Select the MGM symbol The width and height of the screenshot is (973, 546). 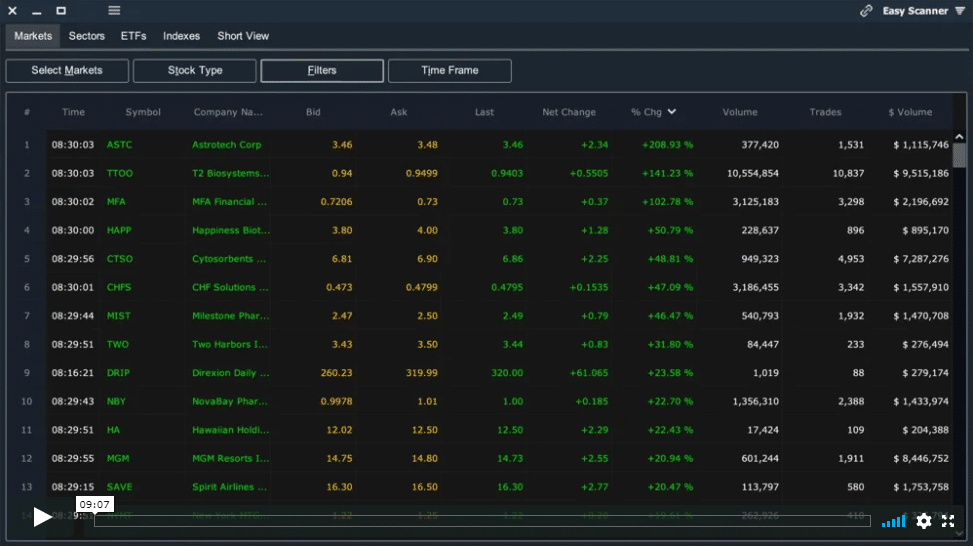118,459
